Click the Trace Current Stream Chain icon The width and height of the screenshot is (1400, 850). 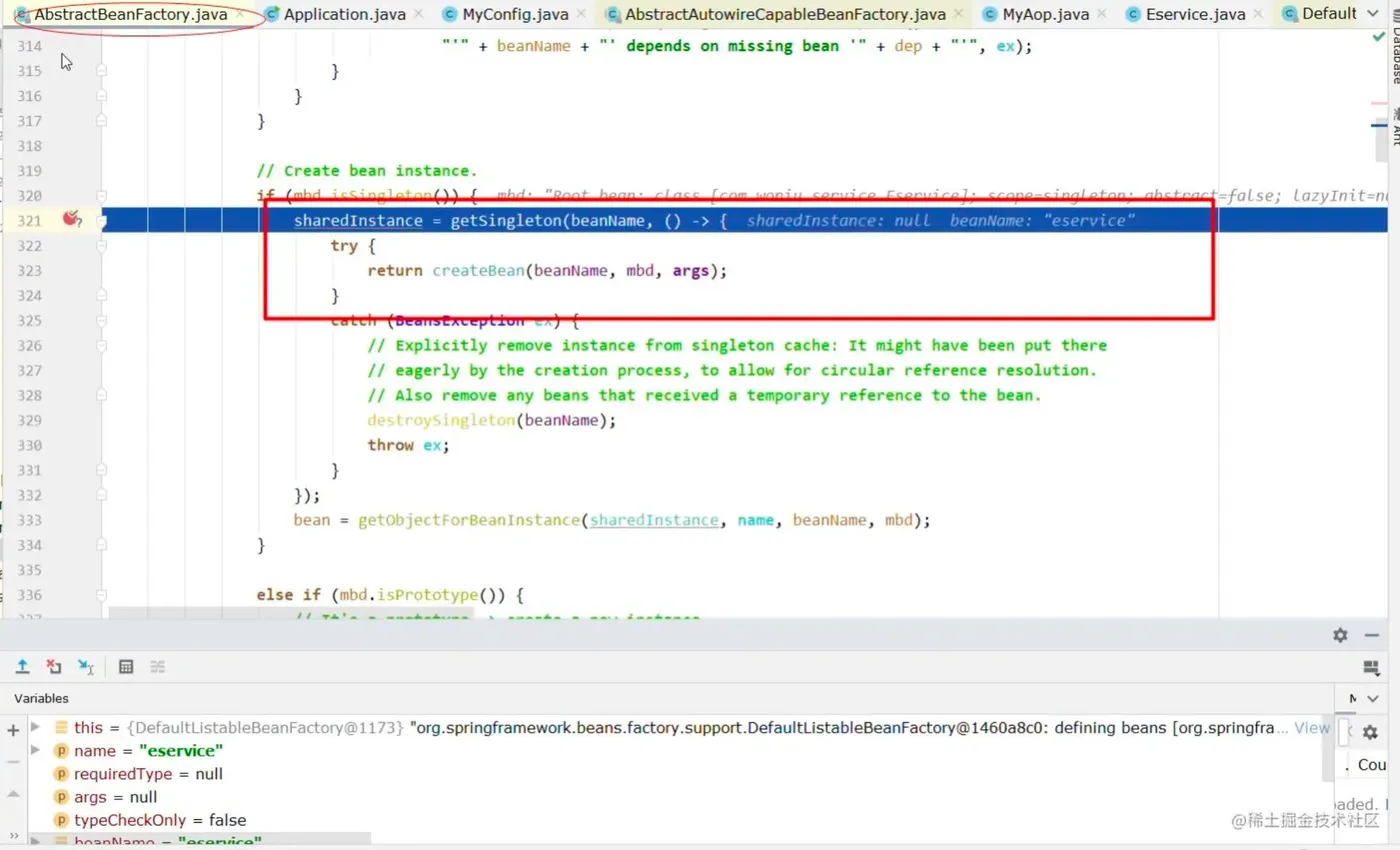(157, 666)
